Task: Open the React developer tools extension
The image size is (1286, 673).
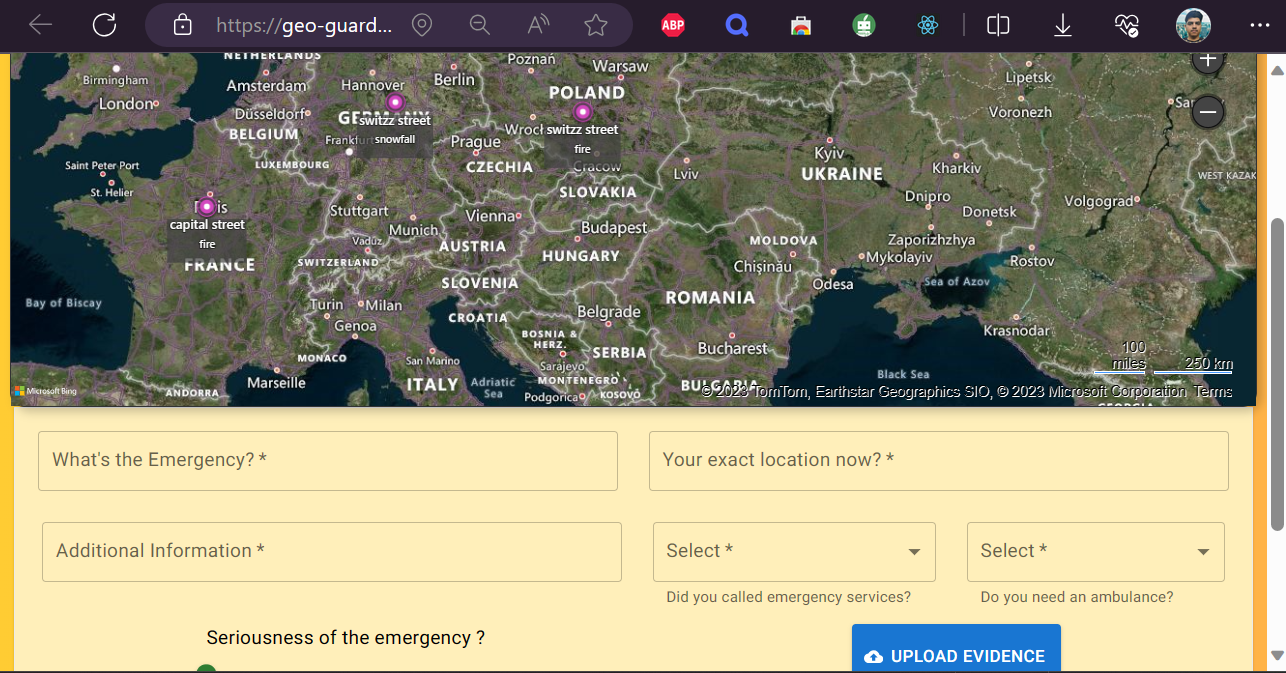Action: tap(928, 25)
